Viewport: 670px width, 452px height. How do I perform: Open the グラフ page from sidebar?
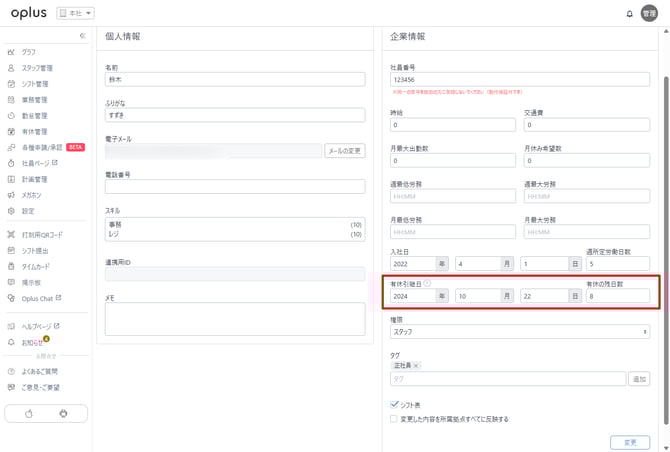coord(28,51)
